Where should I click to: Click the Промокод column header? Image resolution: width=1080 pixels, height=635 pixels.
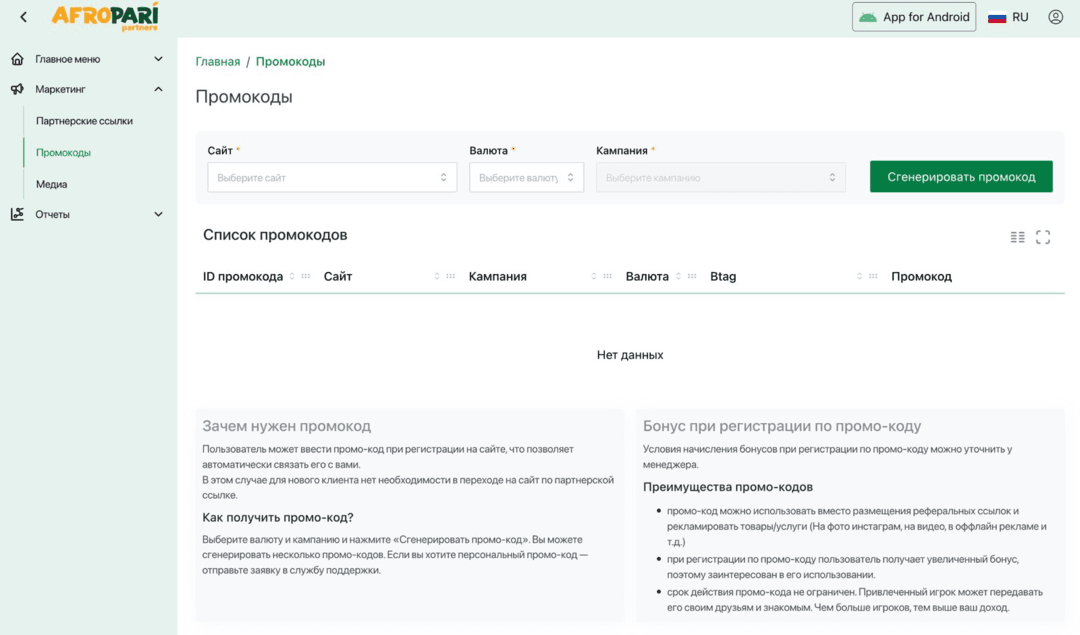(921, 276)
